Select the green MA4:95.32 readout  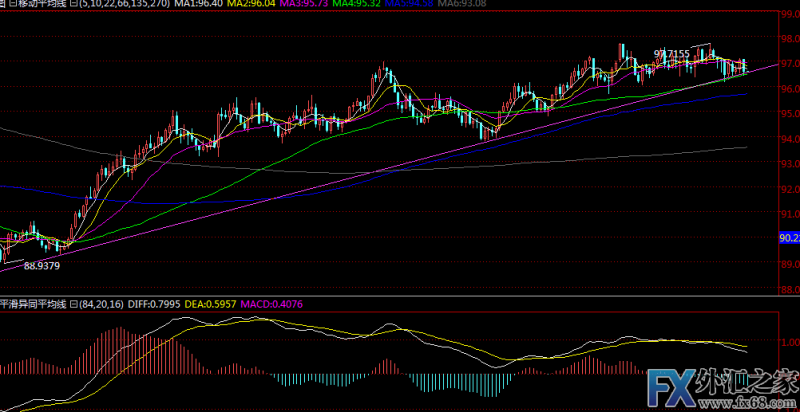tap(357, 3)
